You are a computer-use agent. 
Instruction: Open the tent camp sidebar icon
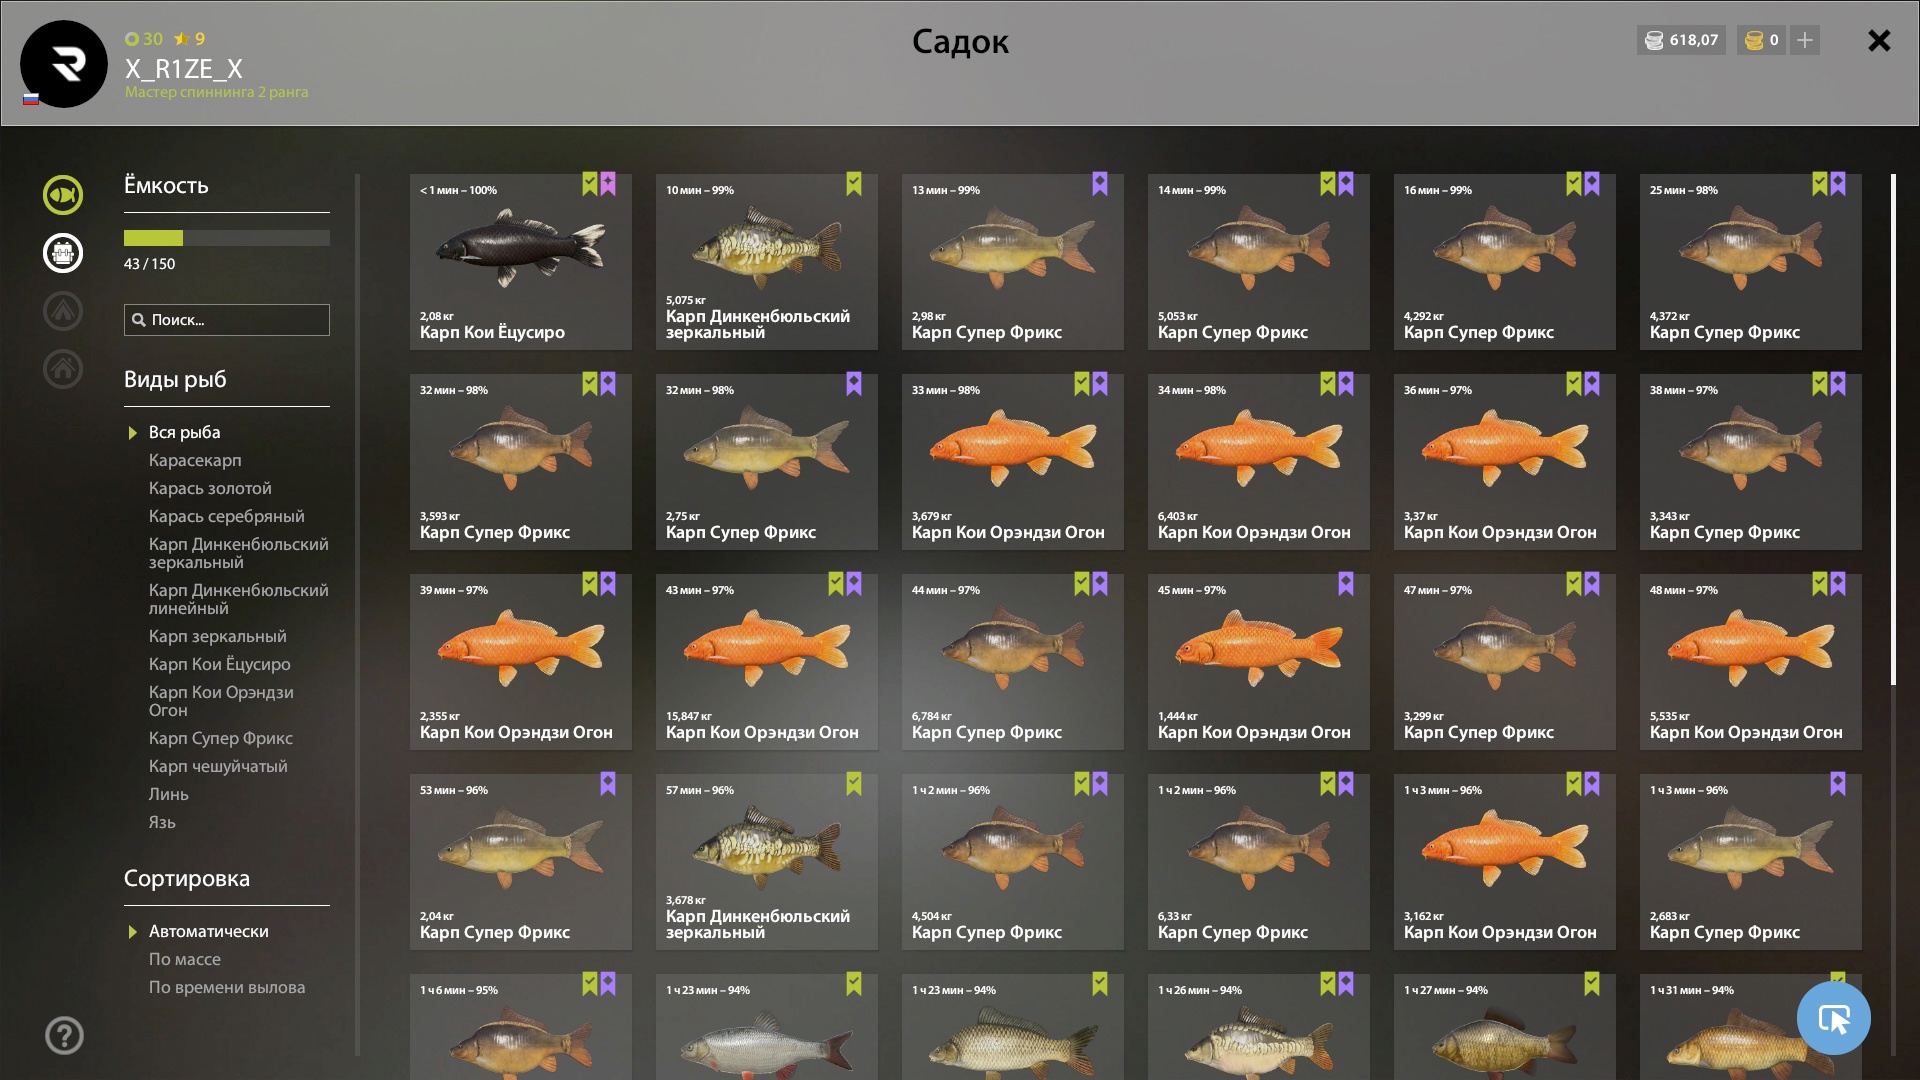(x=62, y=311)
